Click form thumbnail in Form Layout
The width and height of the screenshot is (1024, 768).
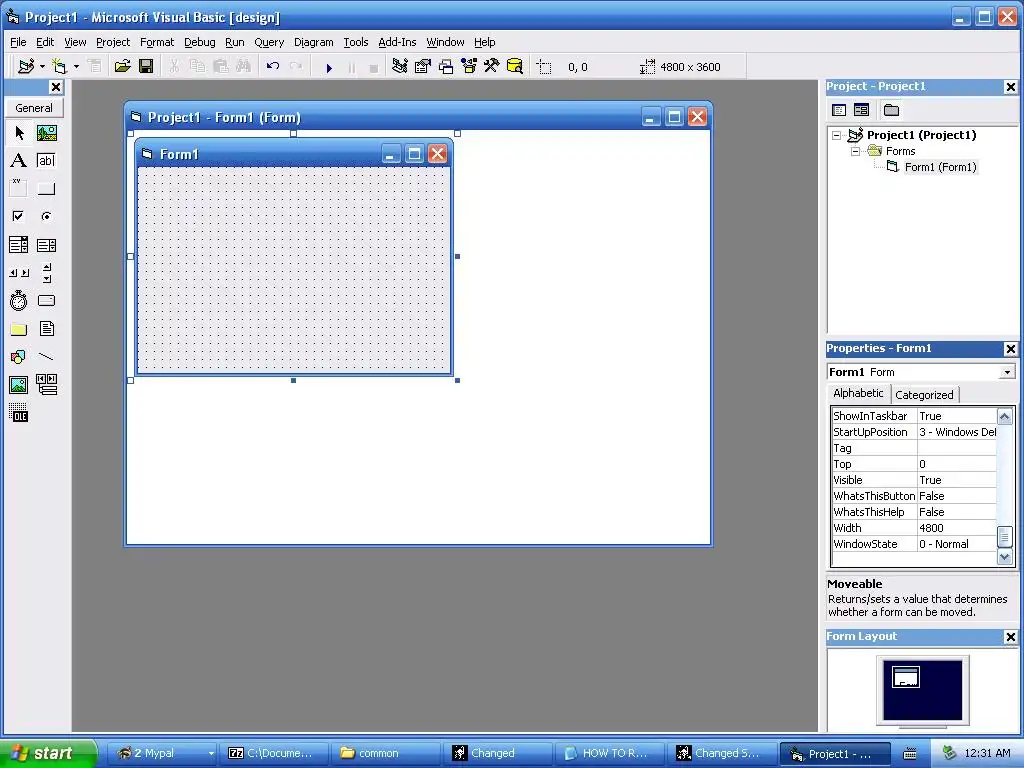pyautogui.click(x=906, y=677)
